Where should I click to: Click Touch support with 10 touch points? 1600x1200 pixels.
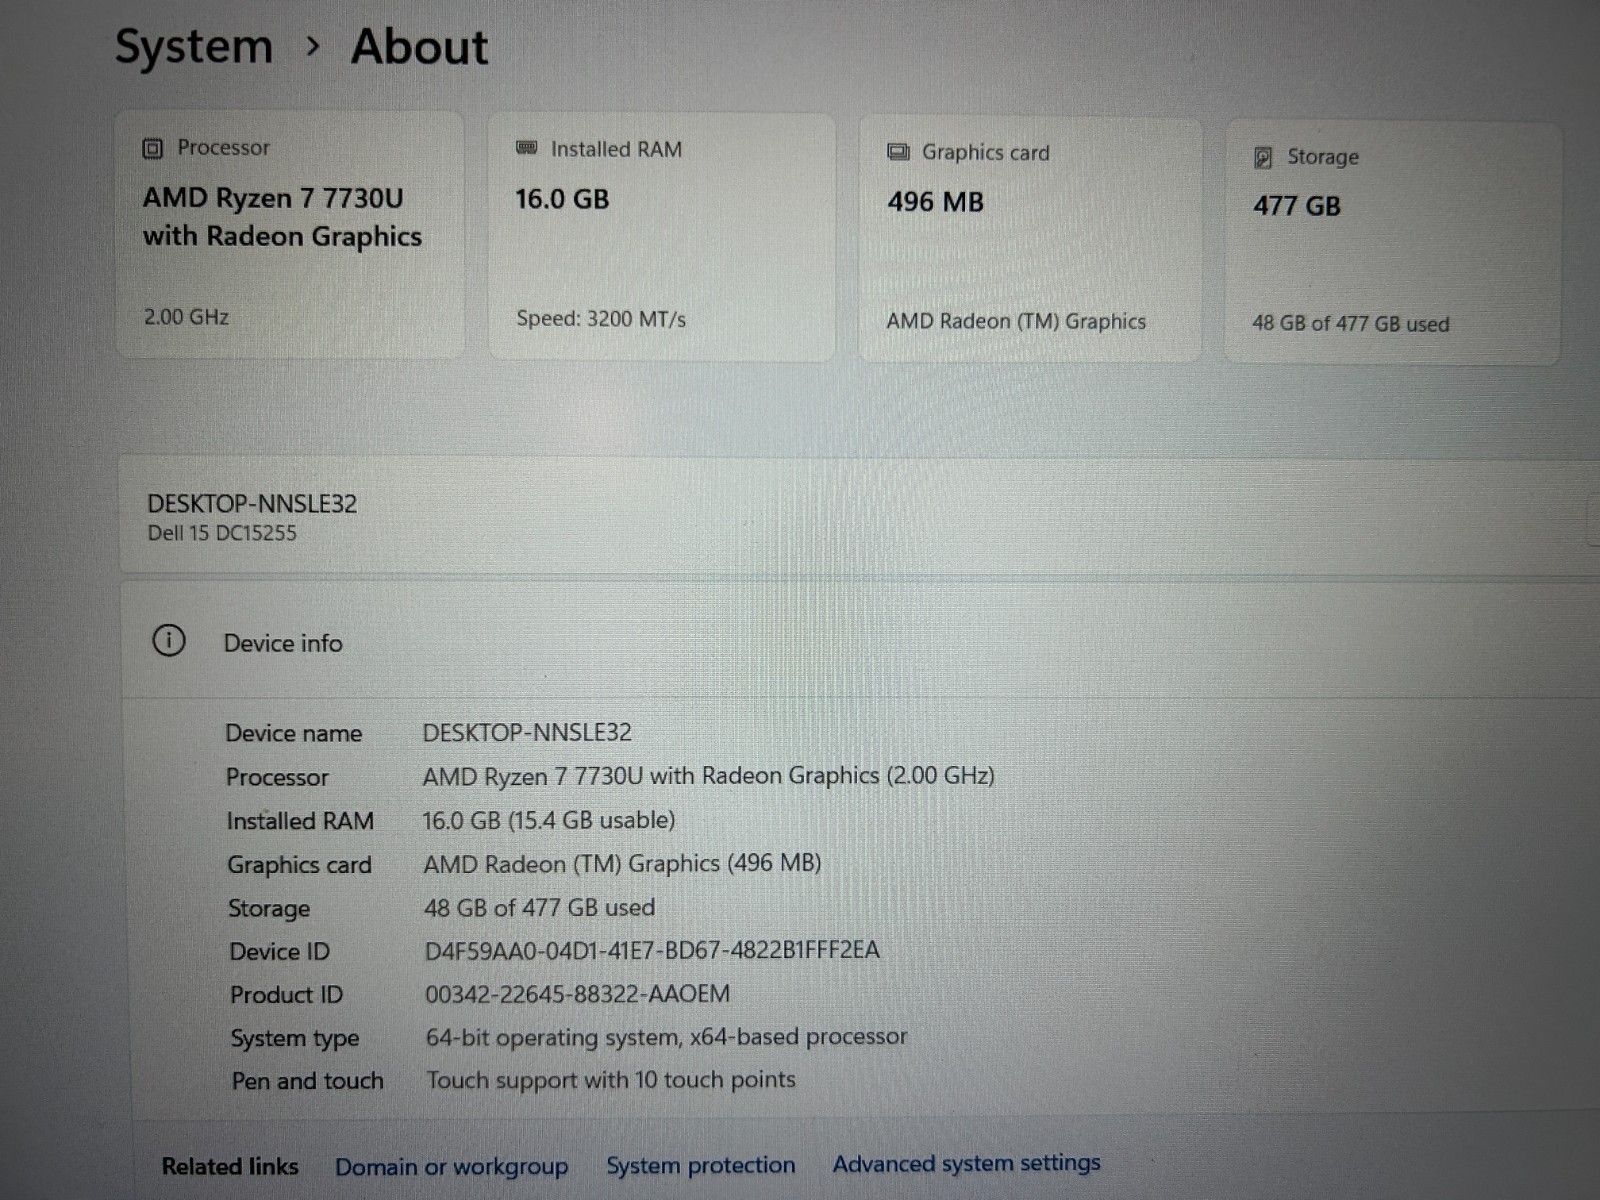611,1080
